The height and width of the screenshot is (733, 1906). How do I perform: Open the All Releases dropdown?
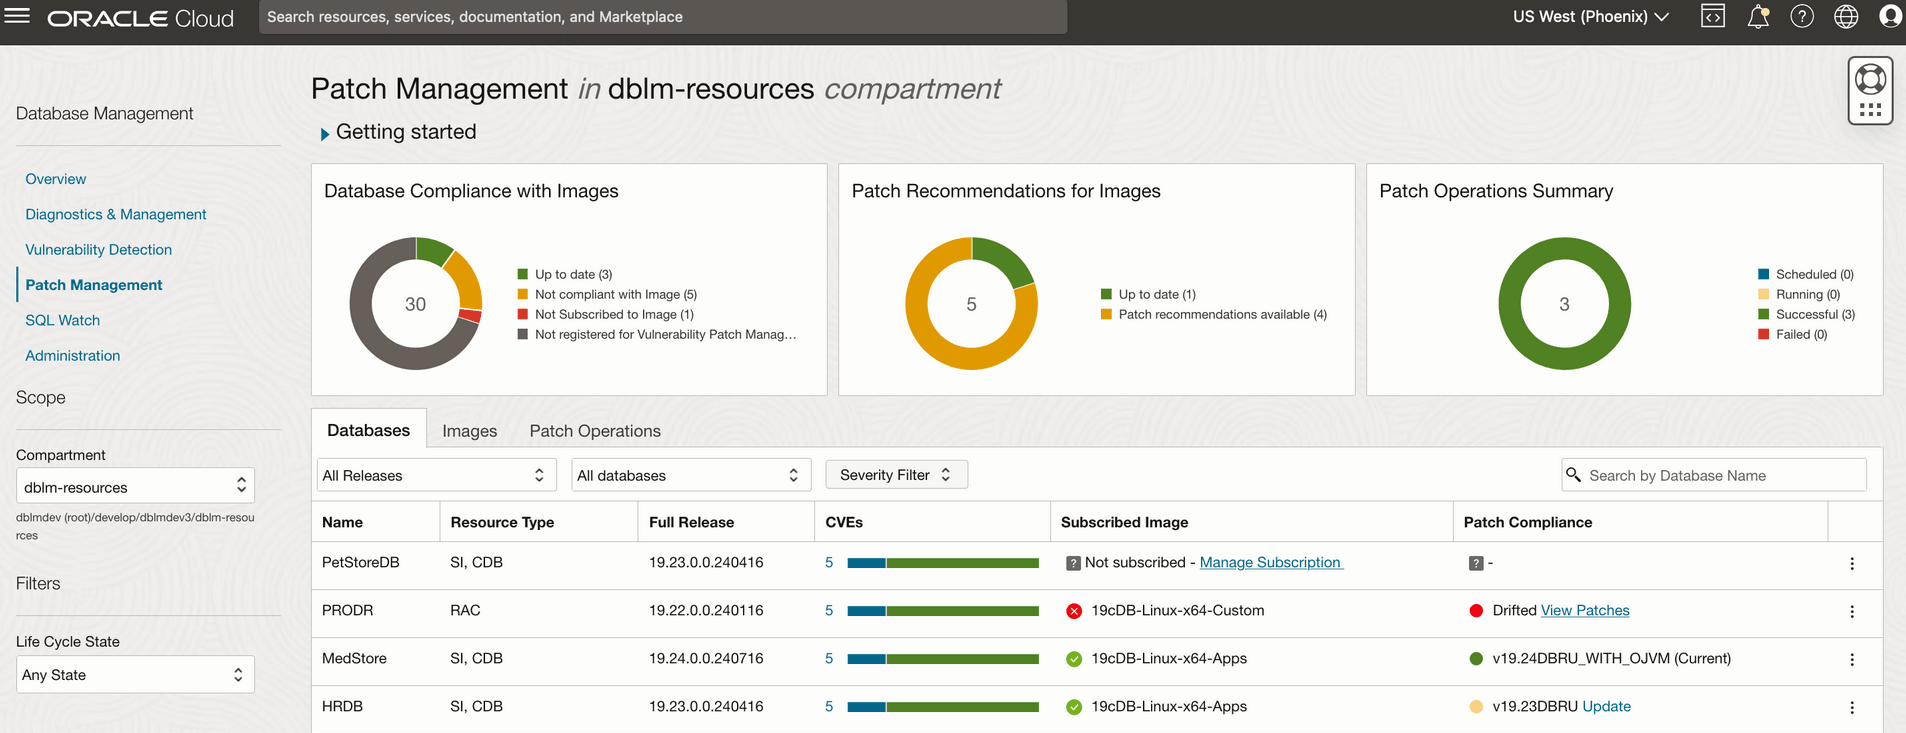click(435, 475)
